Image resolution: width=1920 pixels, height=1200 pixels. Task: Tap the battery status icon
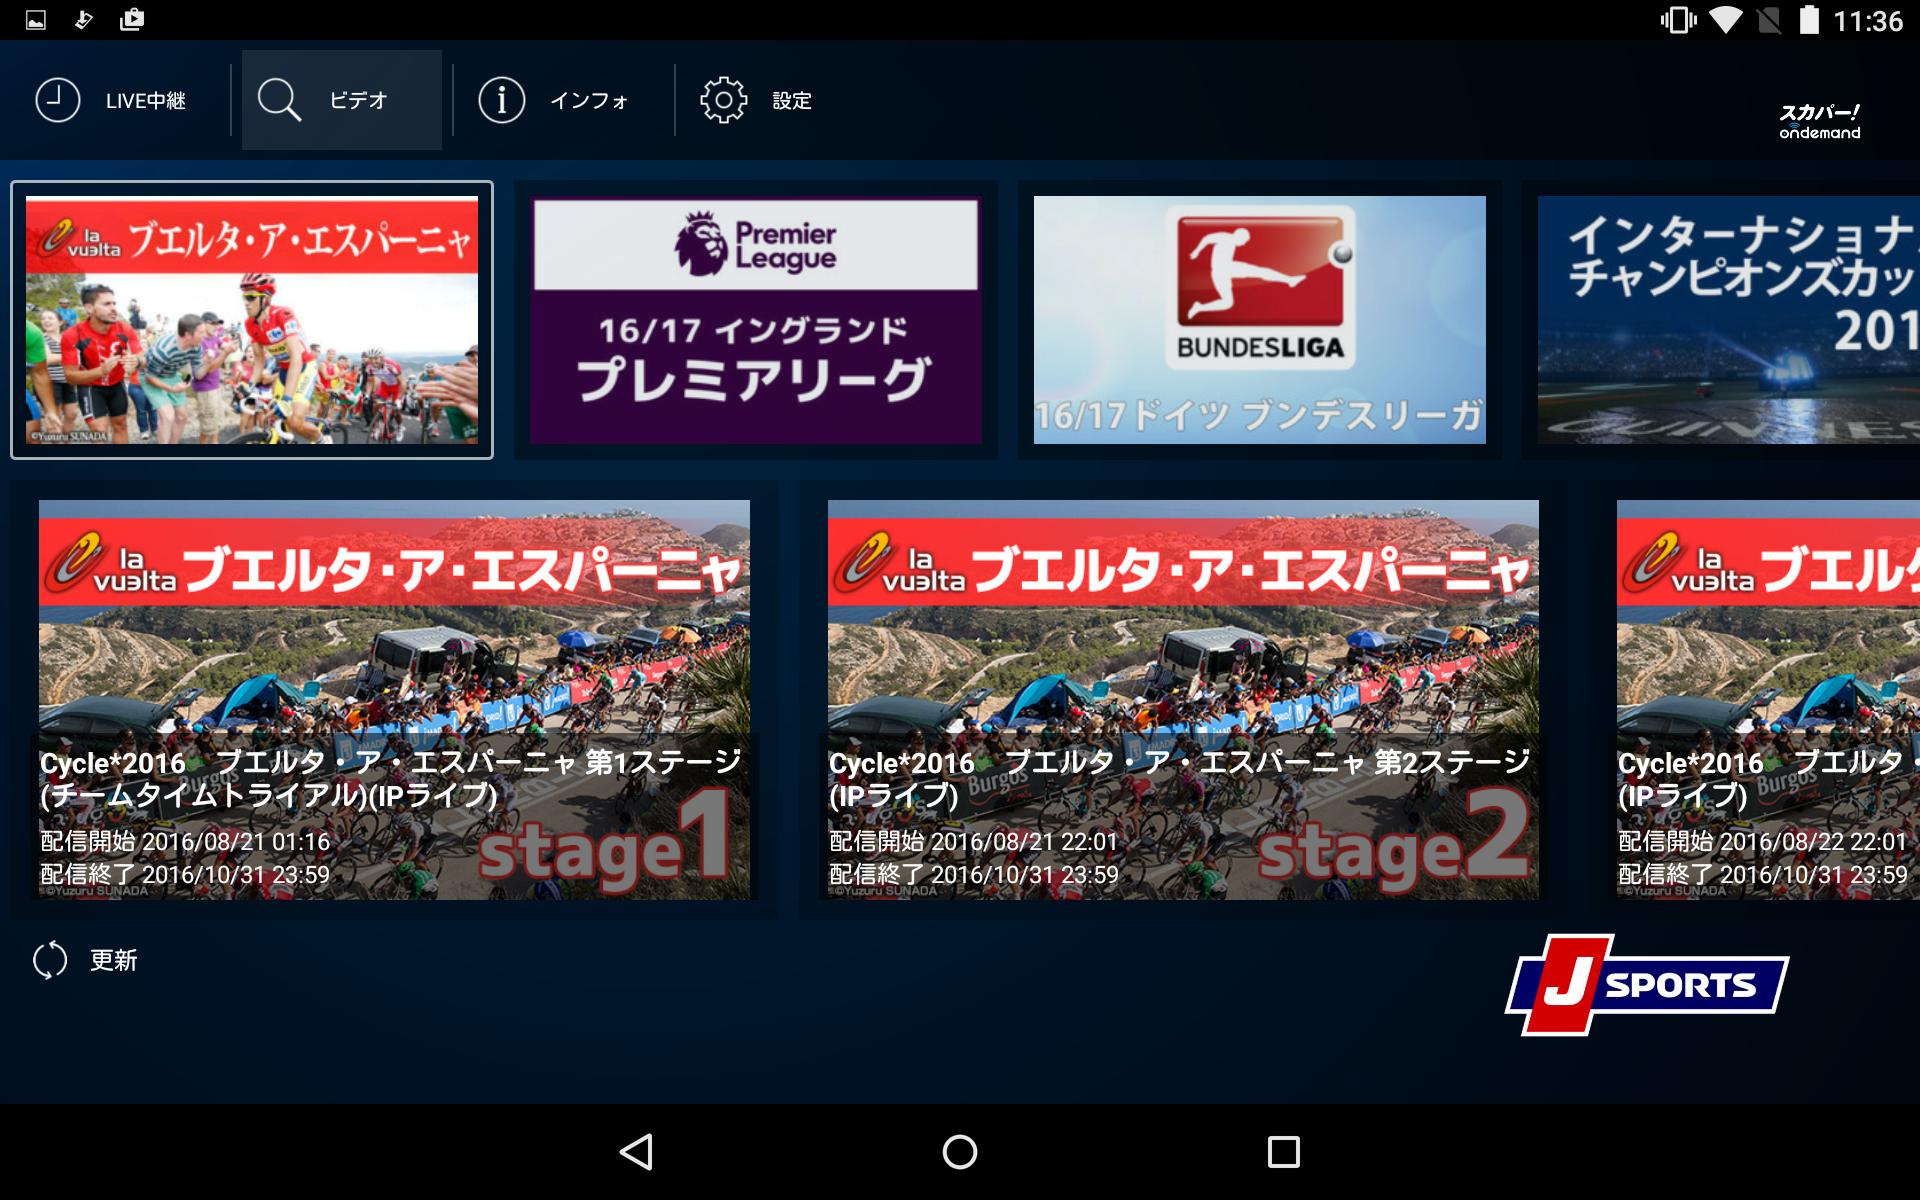(x=1809, y=20)
